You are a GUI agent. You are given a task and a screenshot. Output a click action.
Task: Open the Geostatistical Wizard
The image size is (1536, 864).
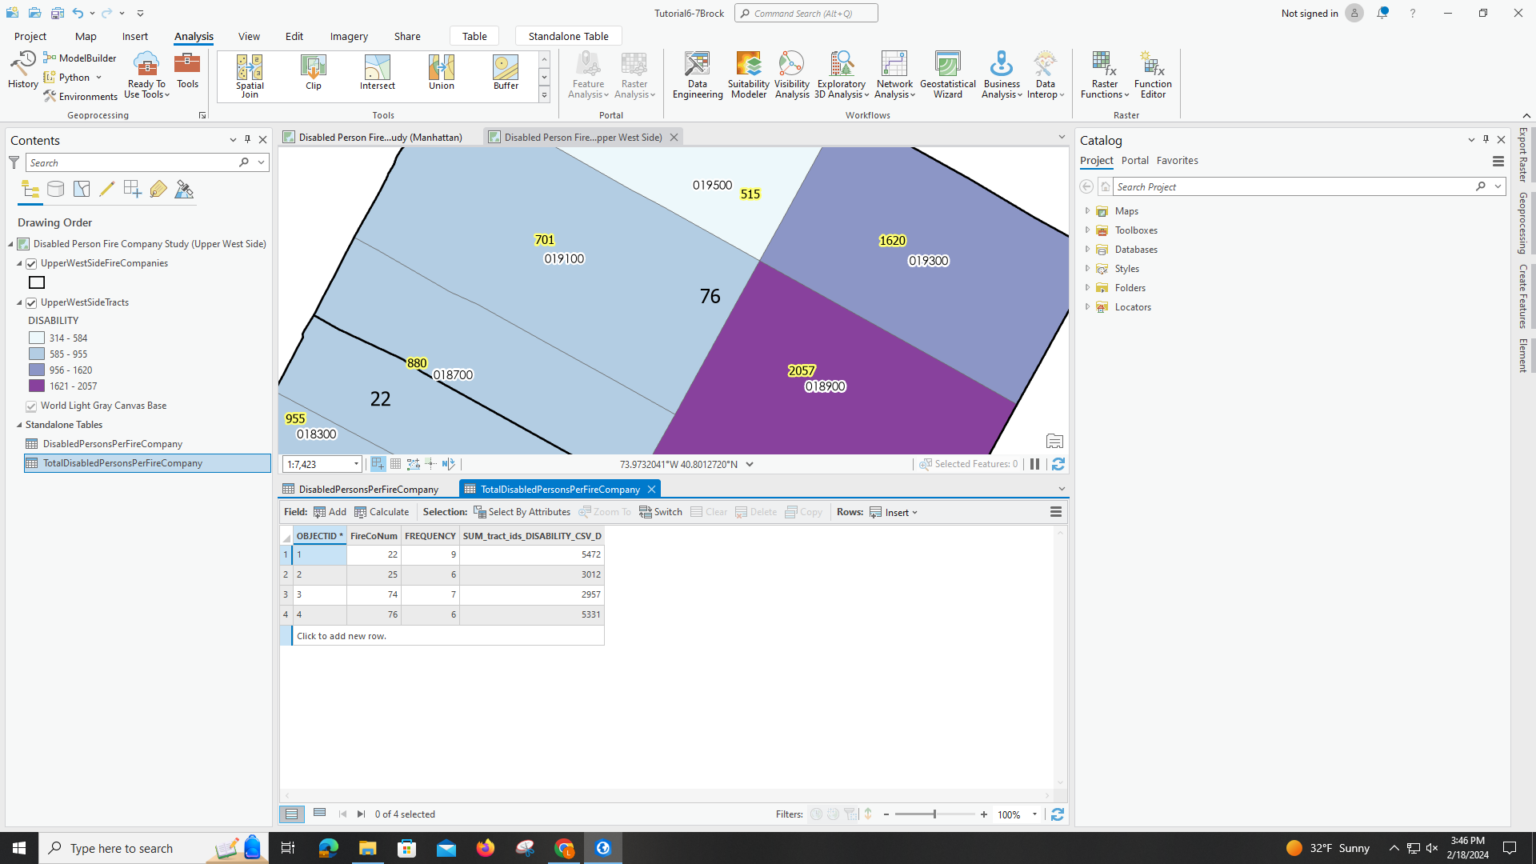pos(947,75)
